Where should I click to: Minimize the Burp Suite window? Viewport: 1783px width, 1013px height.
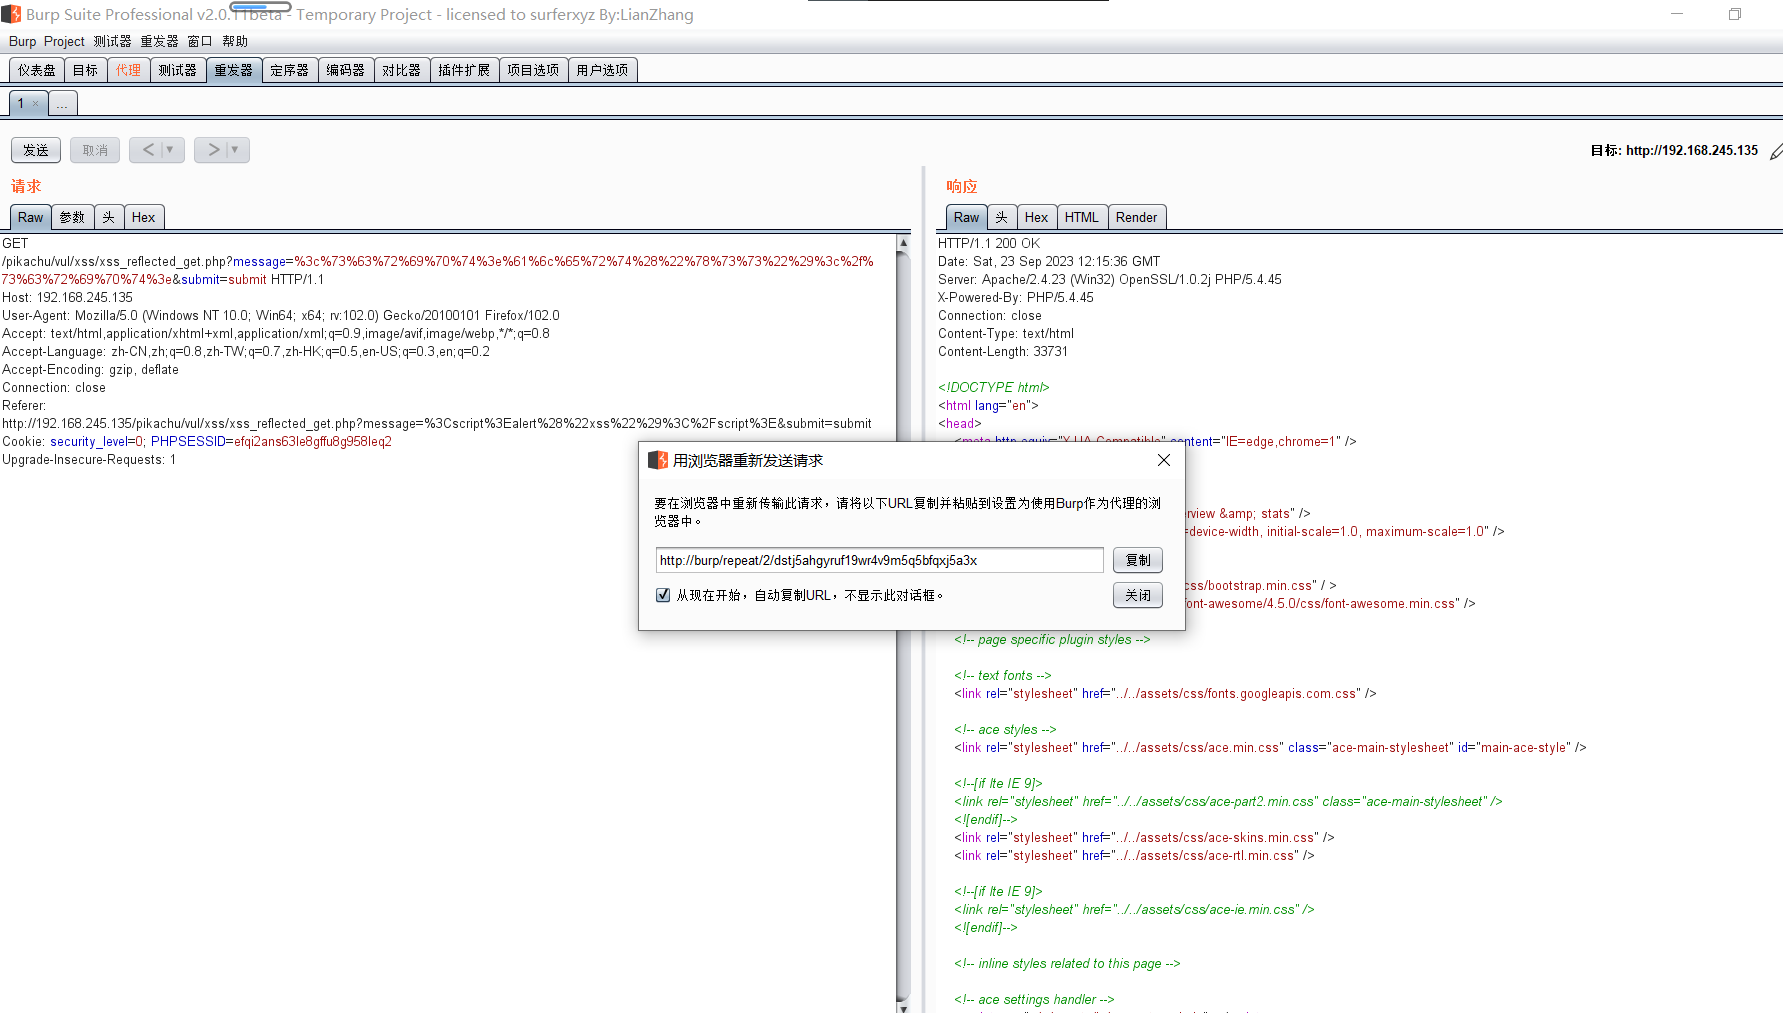[1677, 14]
